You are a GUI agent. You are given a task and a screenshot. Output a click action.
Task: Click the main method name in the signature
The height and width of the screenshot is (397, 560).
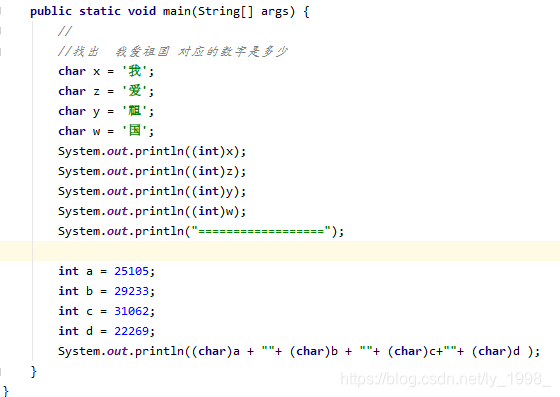coord(176,11)
